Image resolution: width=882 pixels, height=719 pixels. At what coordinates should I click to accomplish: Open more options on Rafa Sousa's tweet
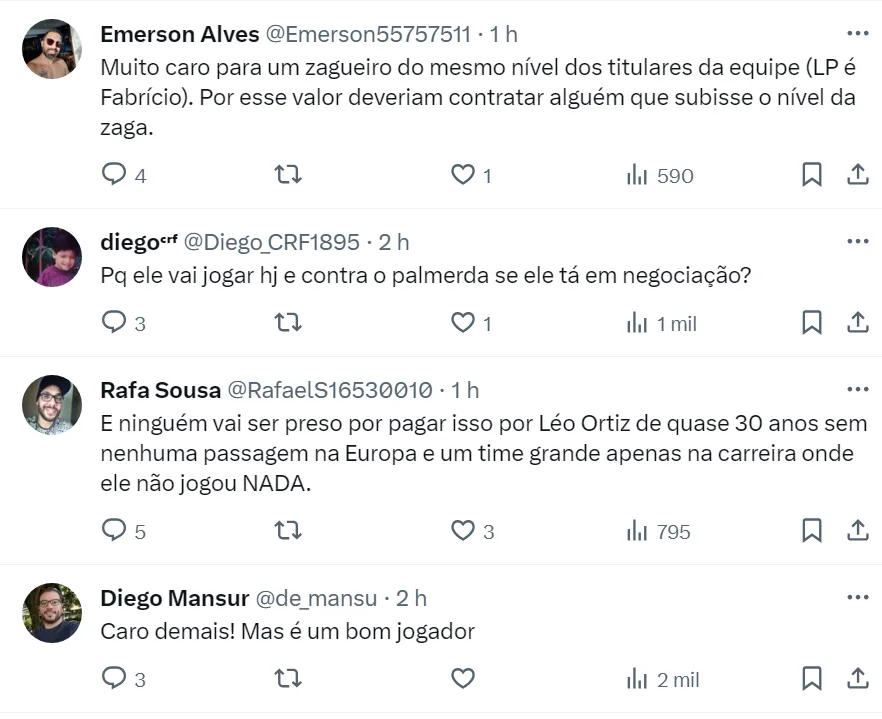point(858,388)
